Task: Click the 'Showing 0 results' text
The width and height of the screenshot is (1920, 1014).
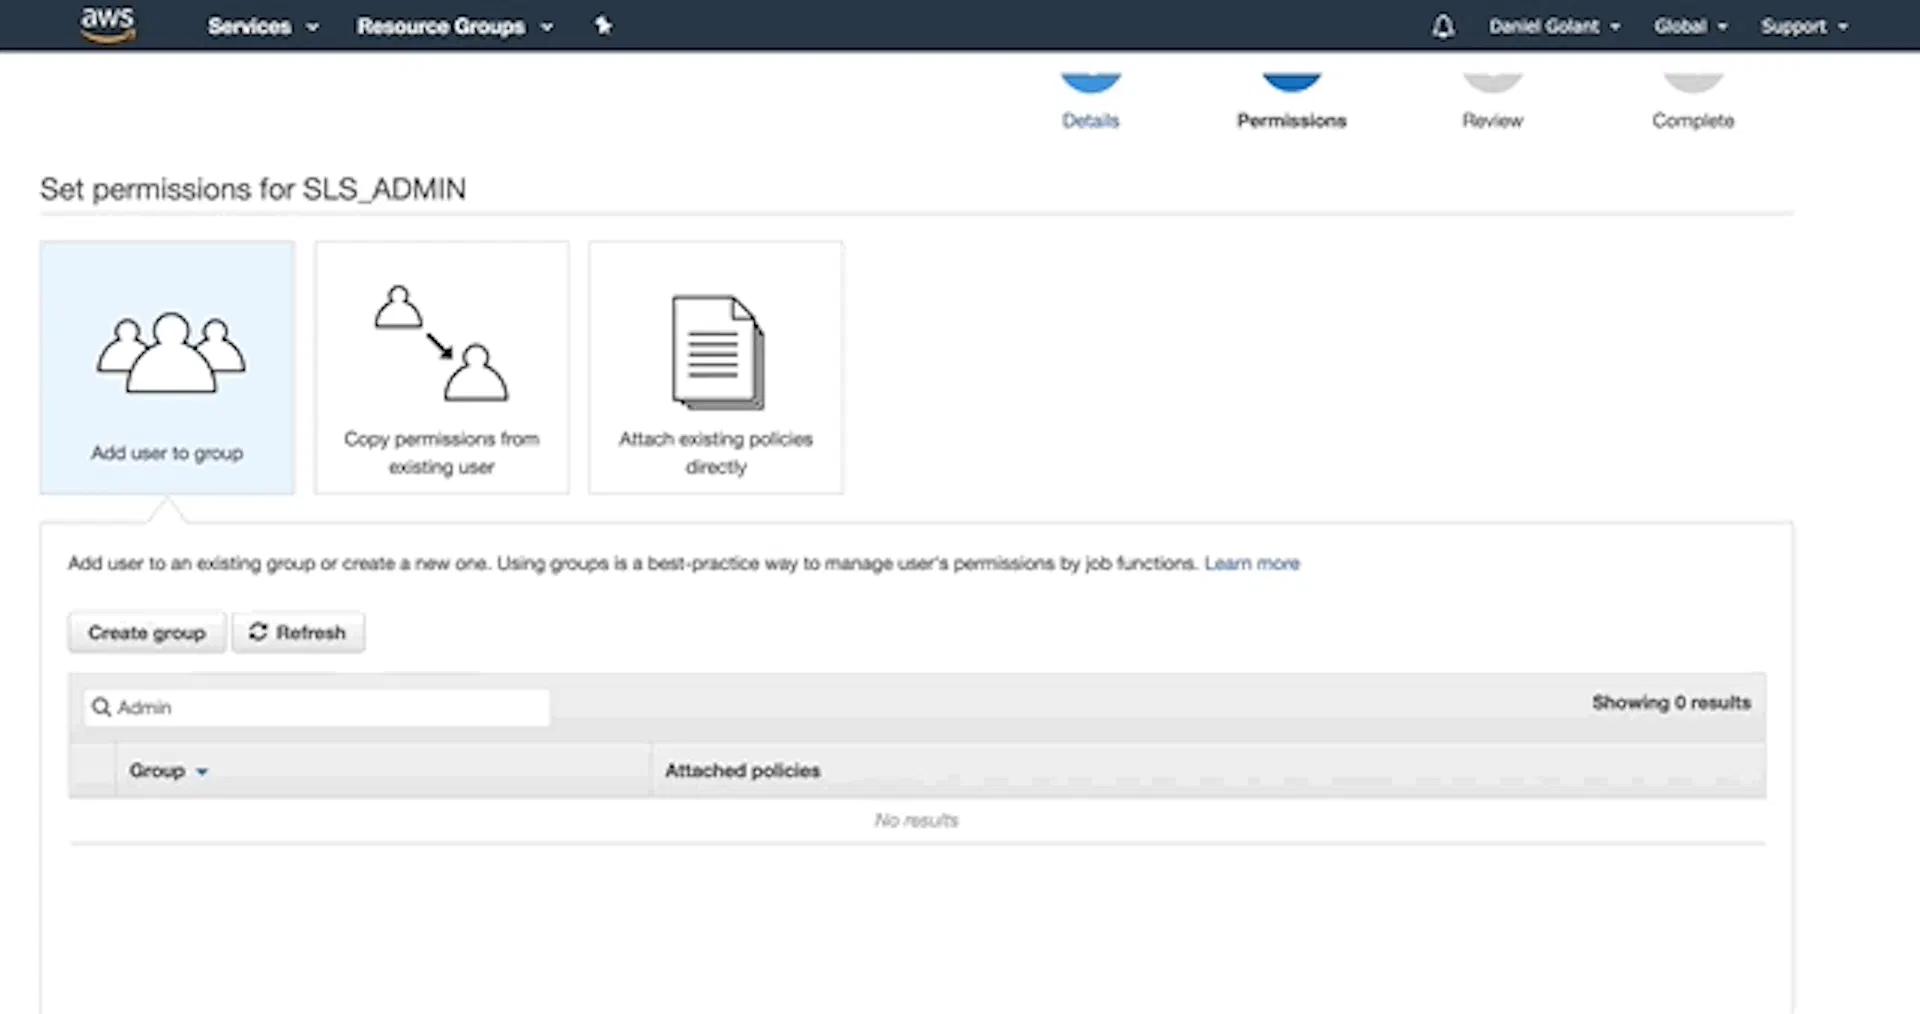Action: [x=1671, y=703]
